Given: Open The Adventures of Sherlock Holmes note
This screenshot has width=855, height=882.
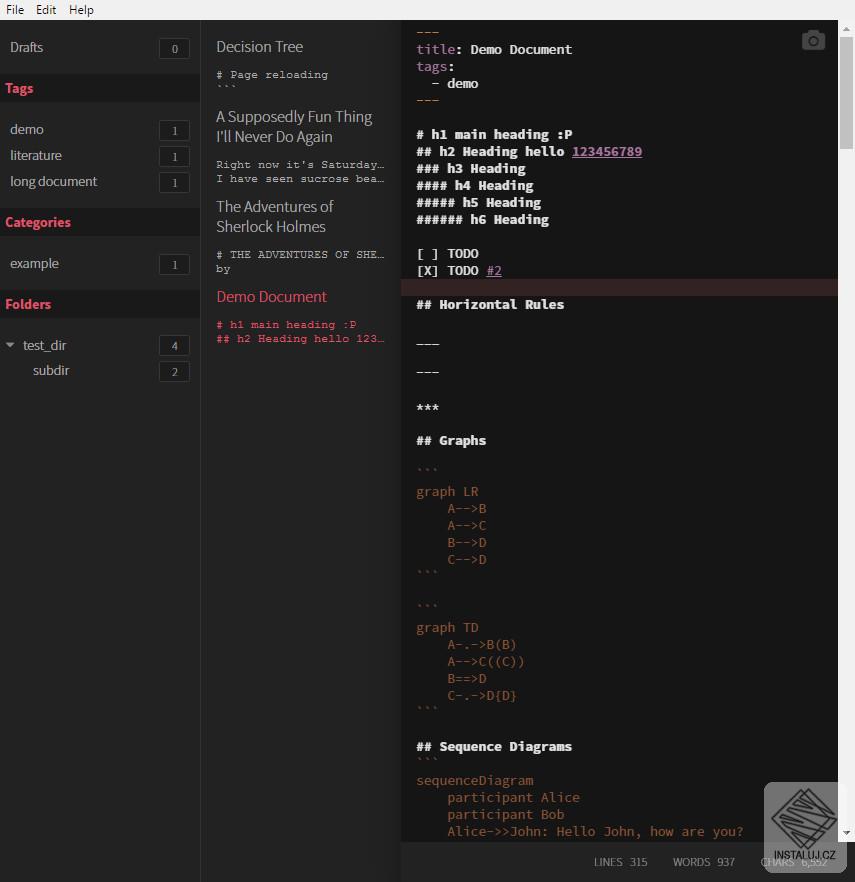Looking at the screenshot, I should [275, 217].
